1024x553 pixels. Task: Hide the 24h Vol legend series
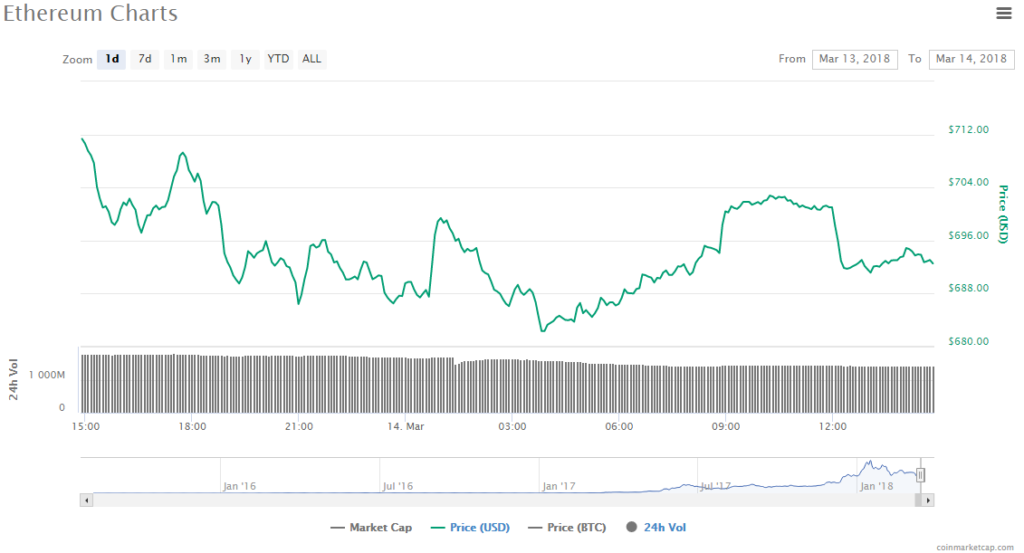coord(656,527)
